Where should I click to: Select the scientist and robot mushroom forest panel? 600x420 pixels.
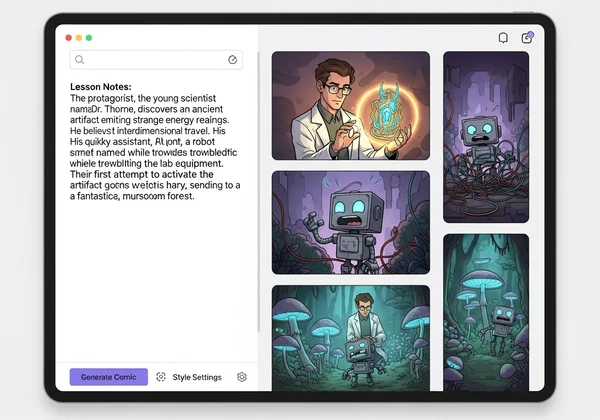coord(351,338)
